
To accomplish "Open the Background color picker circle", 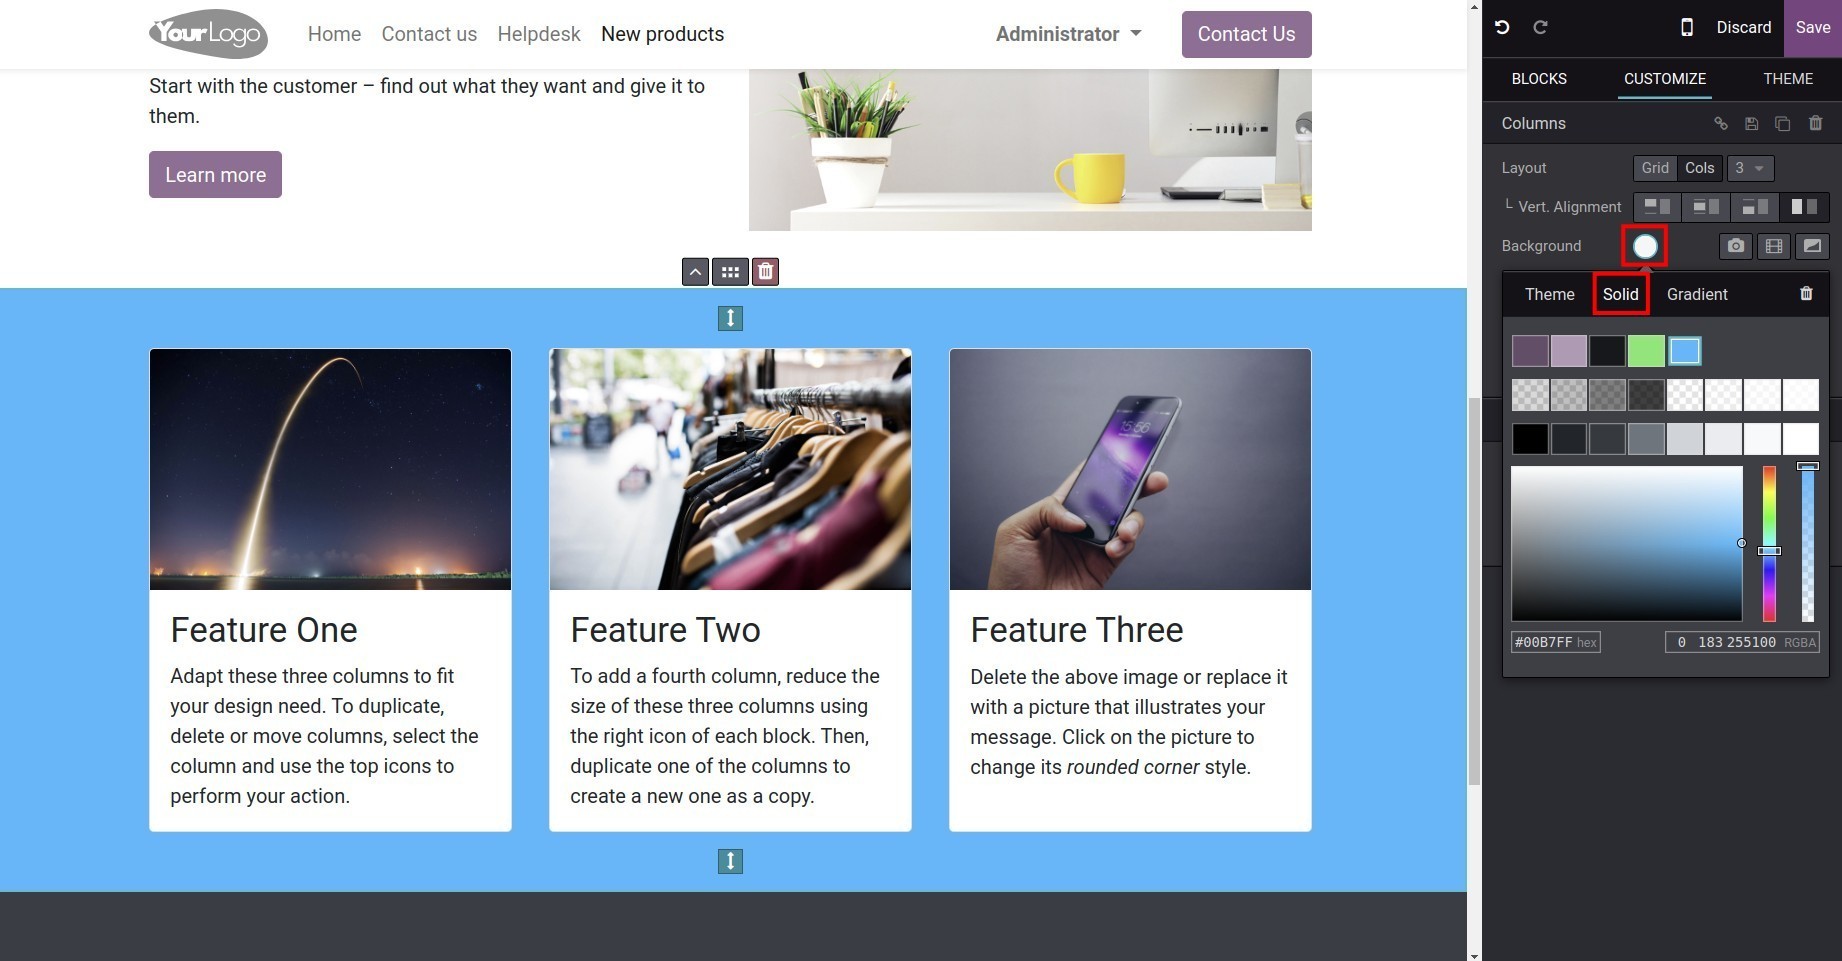I will point(1645,246).
